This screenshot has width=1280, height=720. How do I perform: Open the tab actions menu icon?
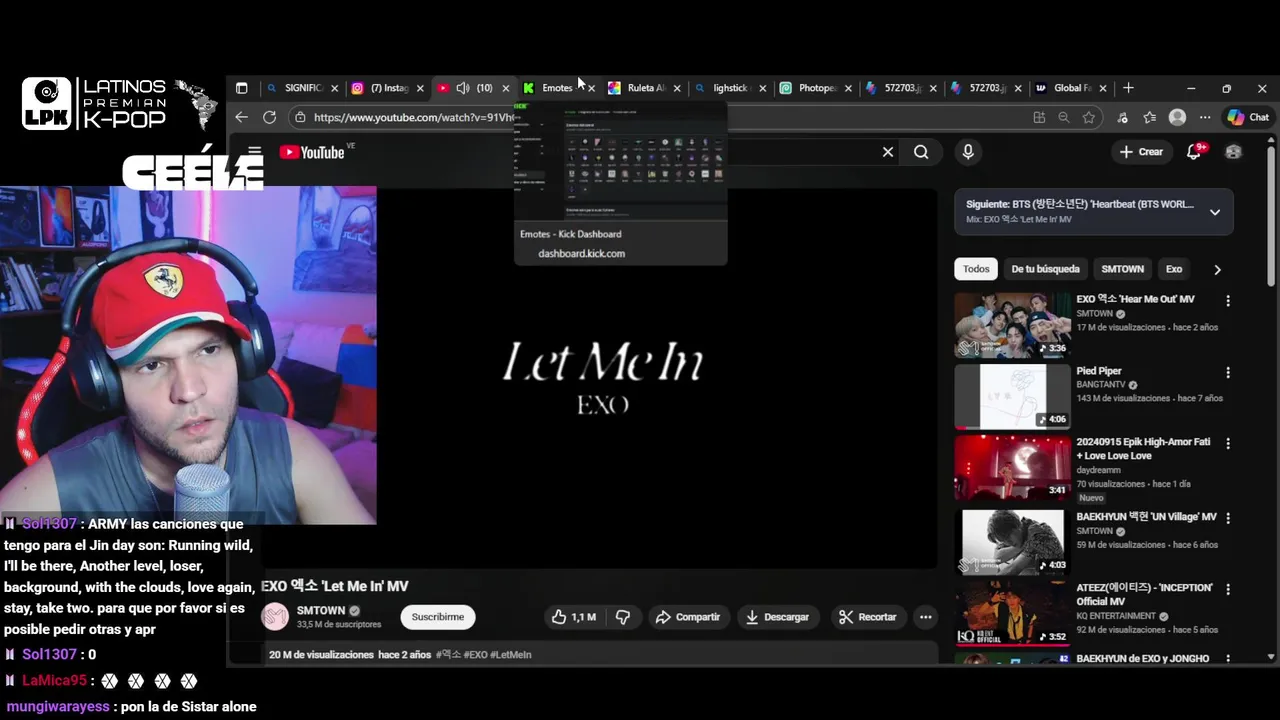click(x=241, y=88)
